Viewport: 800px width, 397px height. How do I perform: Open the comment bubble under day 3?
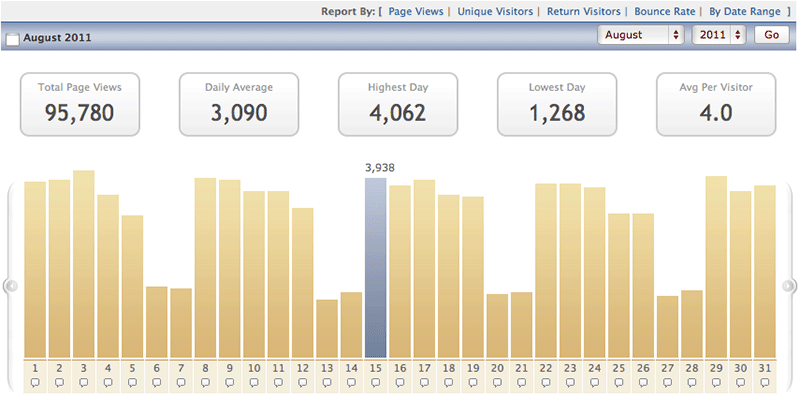[x=84, y=382]
